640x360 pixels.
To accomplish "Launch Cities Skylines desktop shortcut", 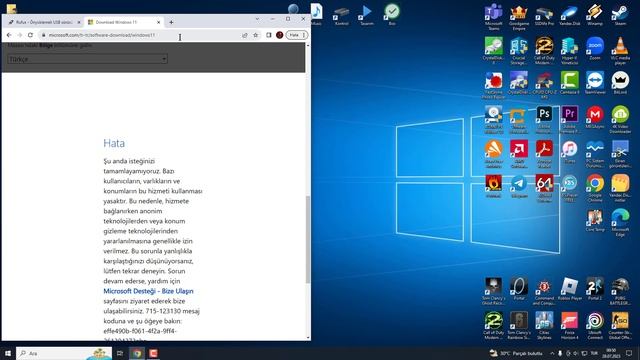I will pyautogui.click(x=544, y=326).
